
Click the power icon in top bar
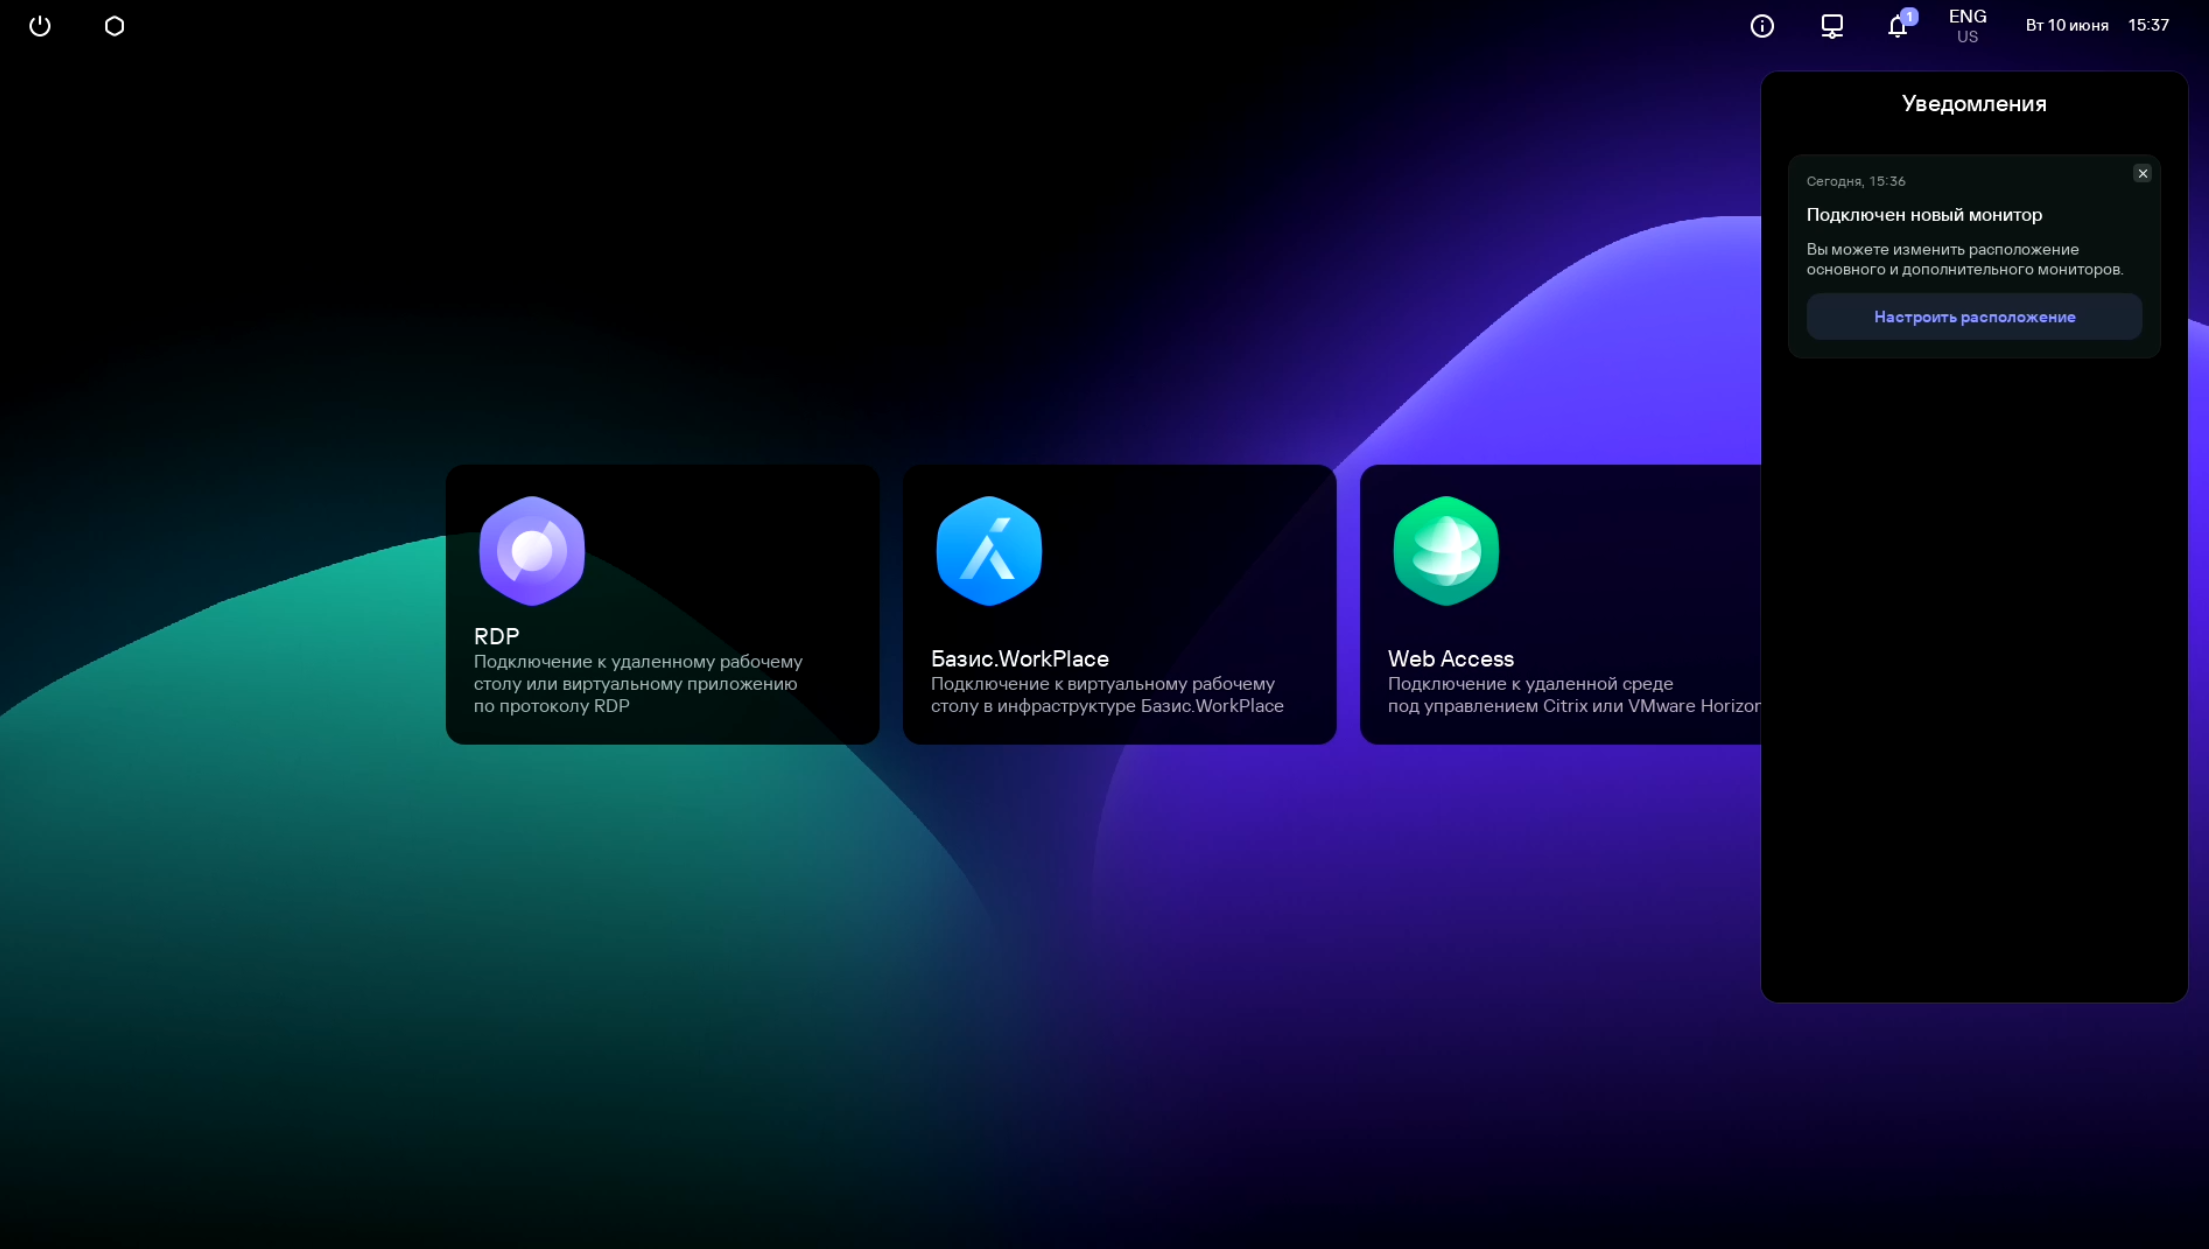click(40, 26)
